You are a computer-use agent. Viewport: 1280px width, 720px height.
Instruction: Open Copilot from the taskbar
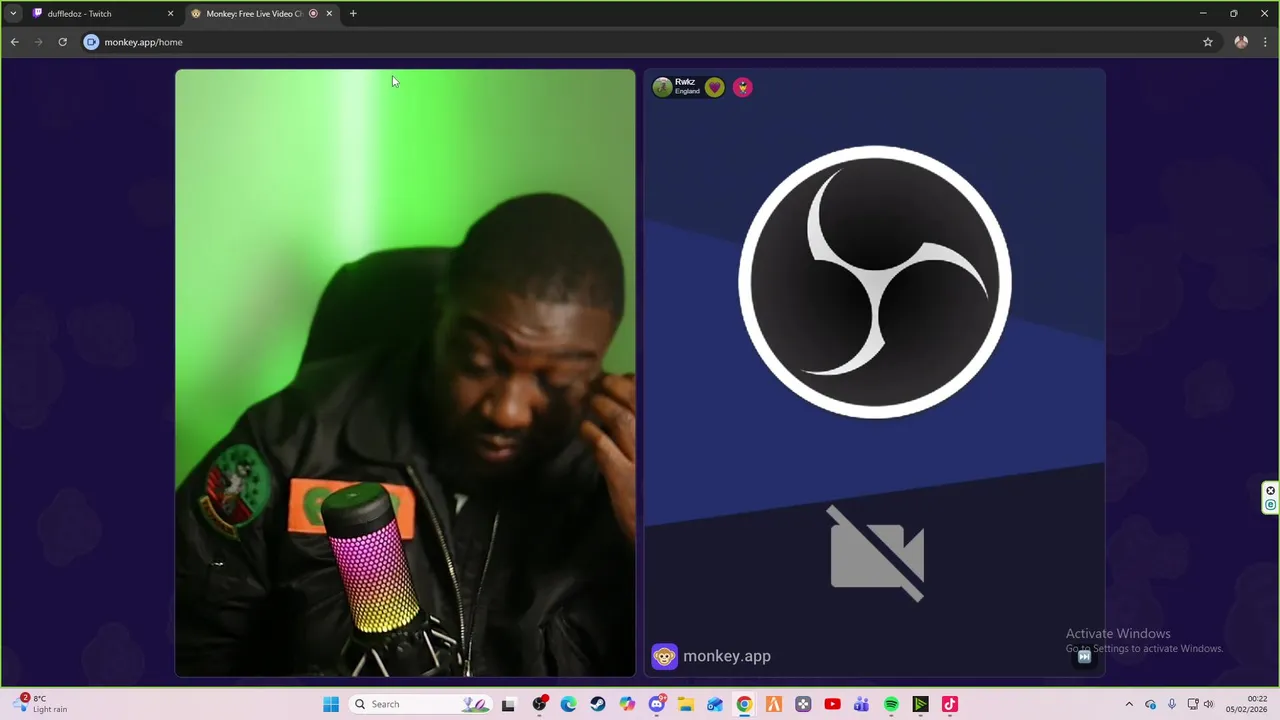(627, 704)
